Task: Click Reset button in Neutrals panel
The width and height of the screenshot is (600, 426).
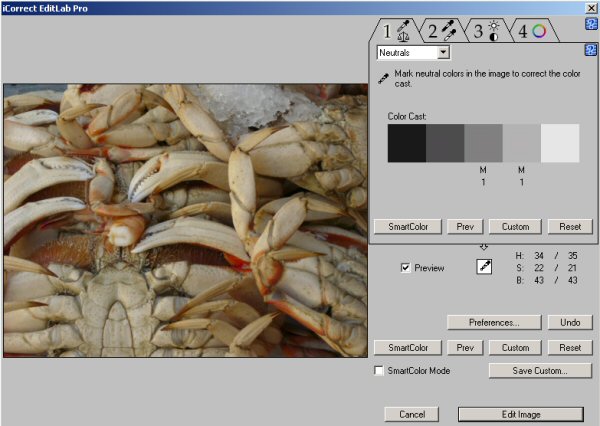Action: 570,227
